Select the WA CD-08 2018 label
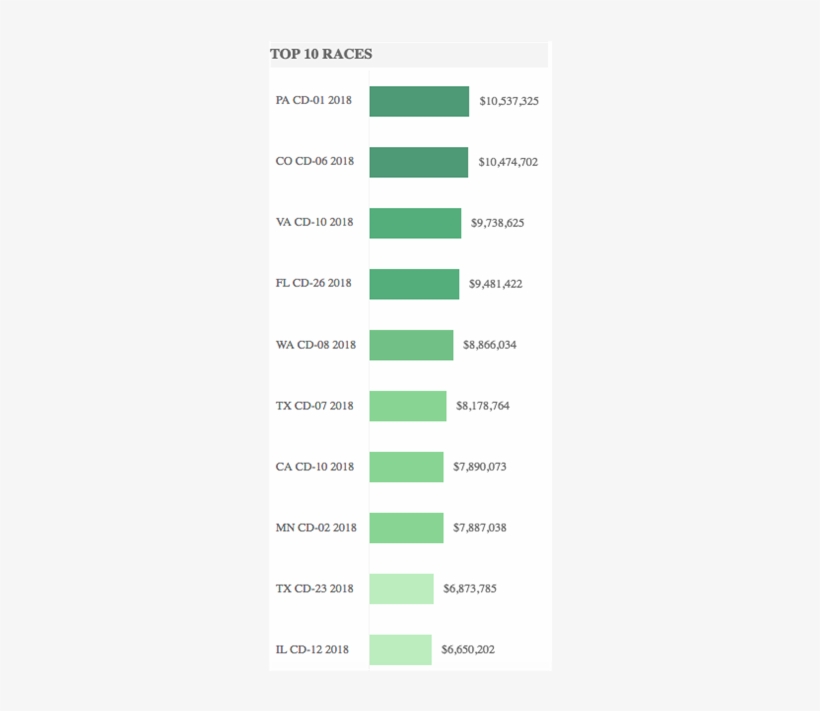The height and width of the screenshot is (711, 820). 316,345
